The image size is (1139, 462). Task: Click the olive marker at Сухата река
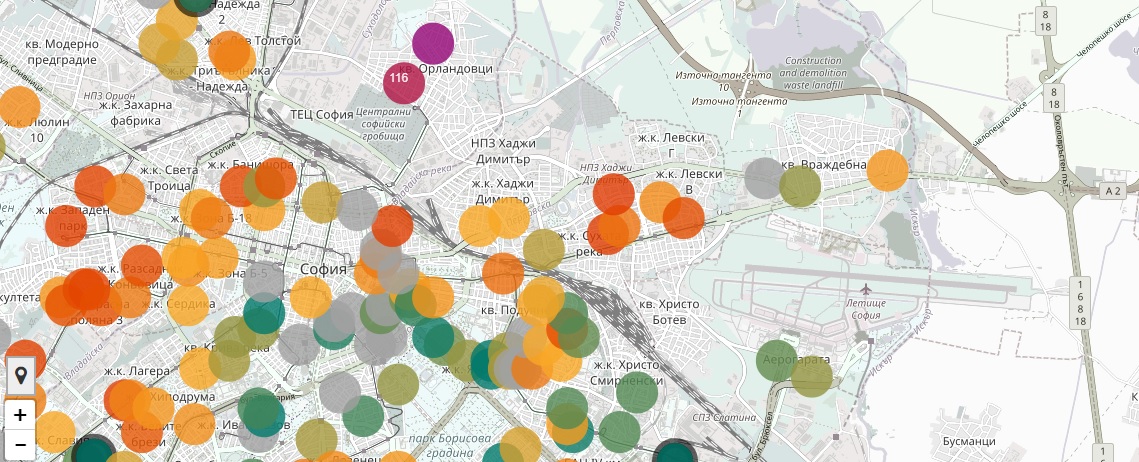pyautogui.click(x=543, y=250)
